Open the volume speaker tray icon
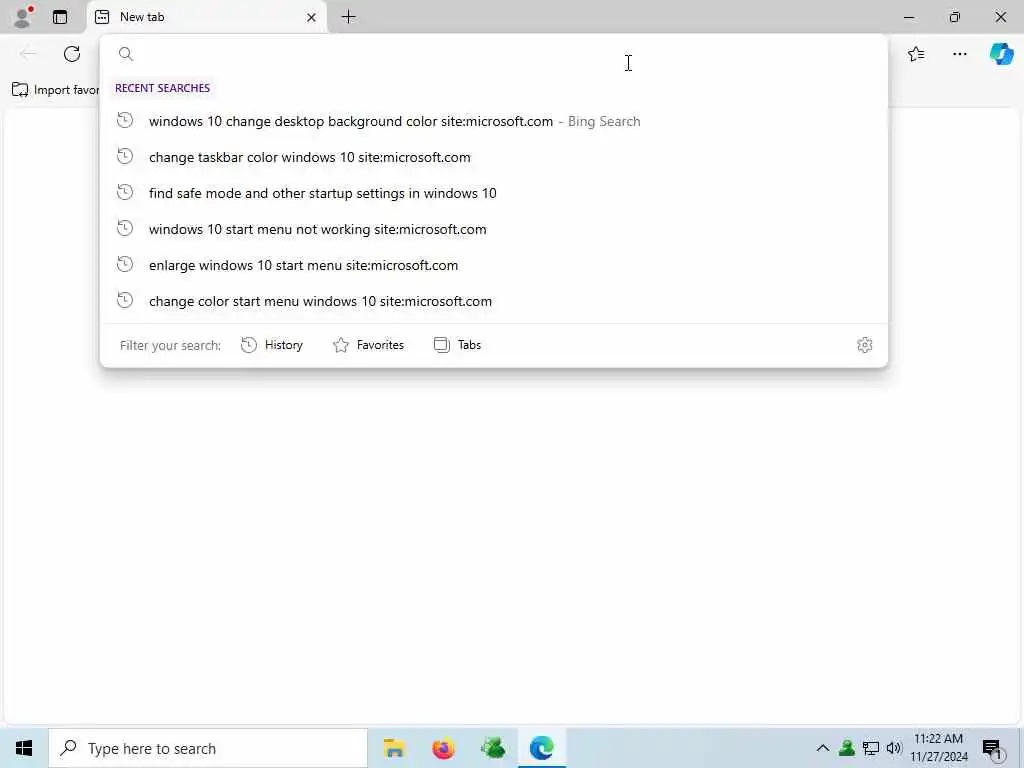 pos(894,748)
